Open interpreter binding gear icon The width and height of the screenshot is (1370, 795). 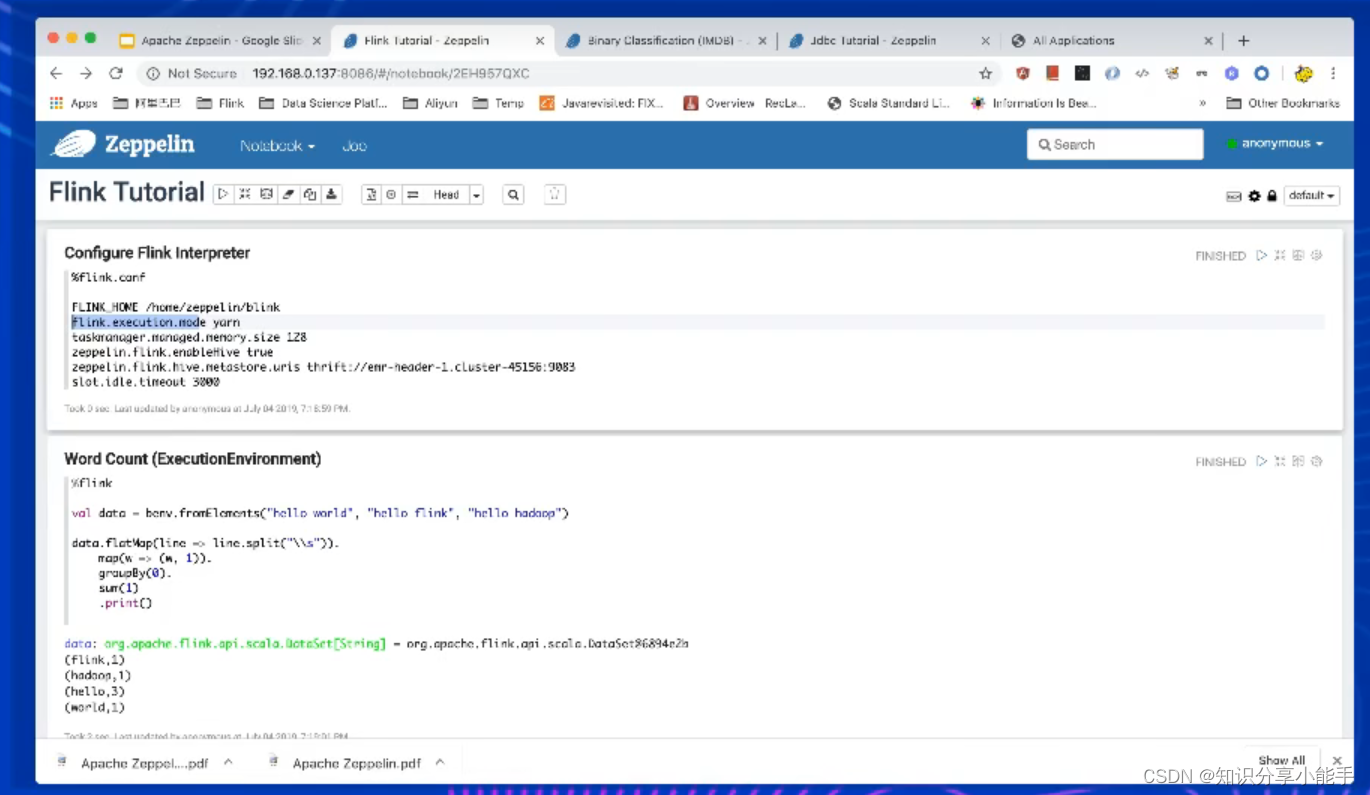tap(1255, 196)
